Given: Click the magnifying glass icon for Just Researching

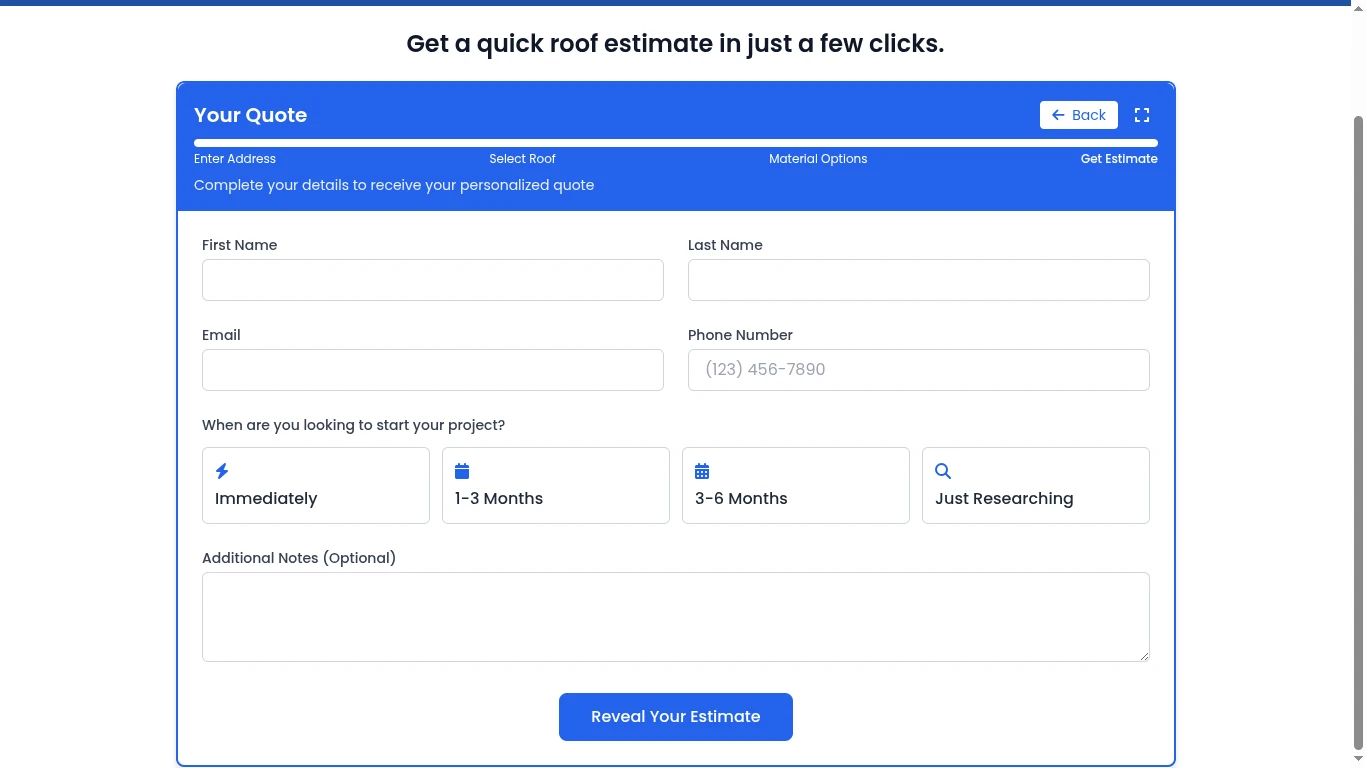Looking at the screenshot, I should (942, 471).
